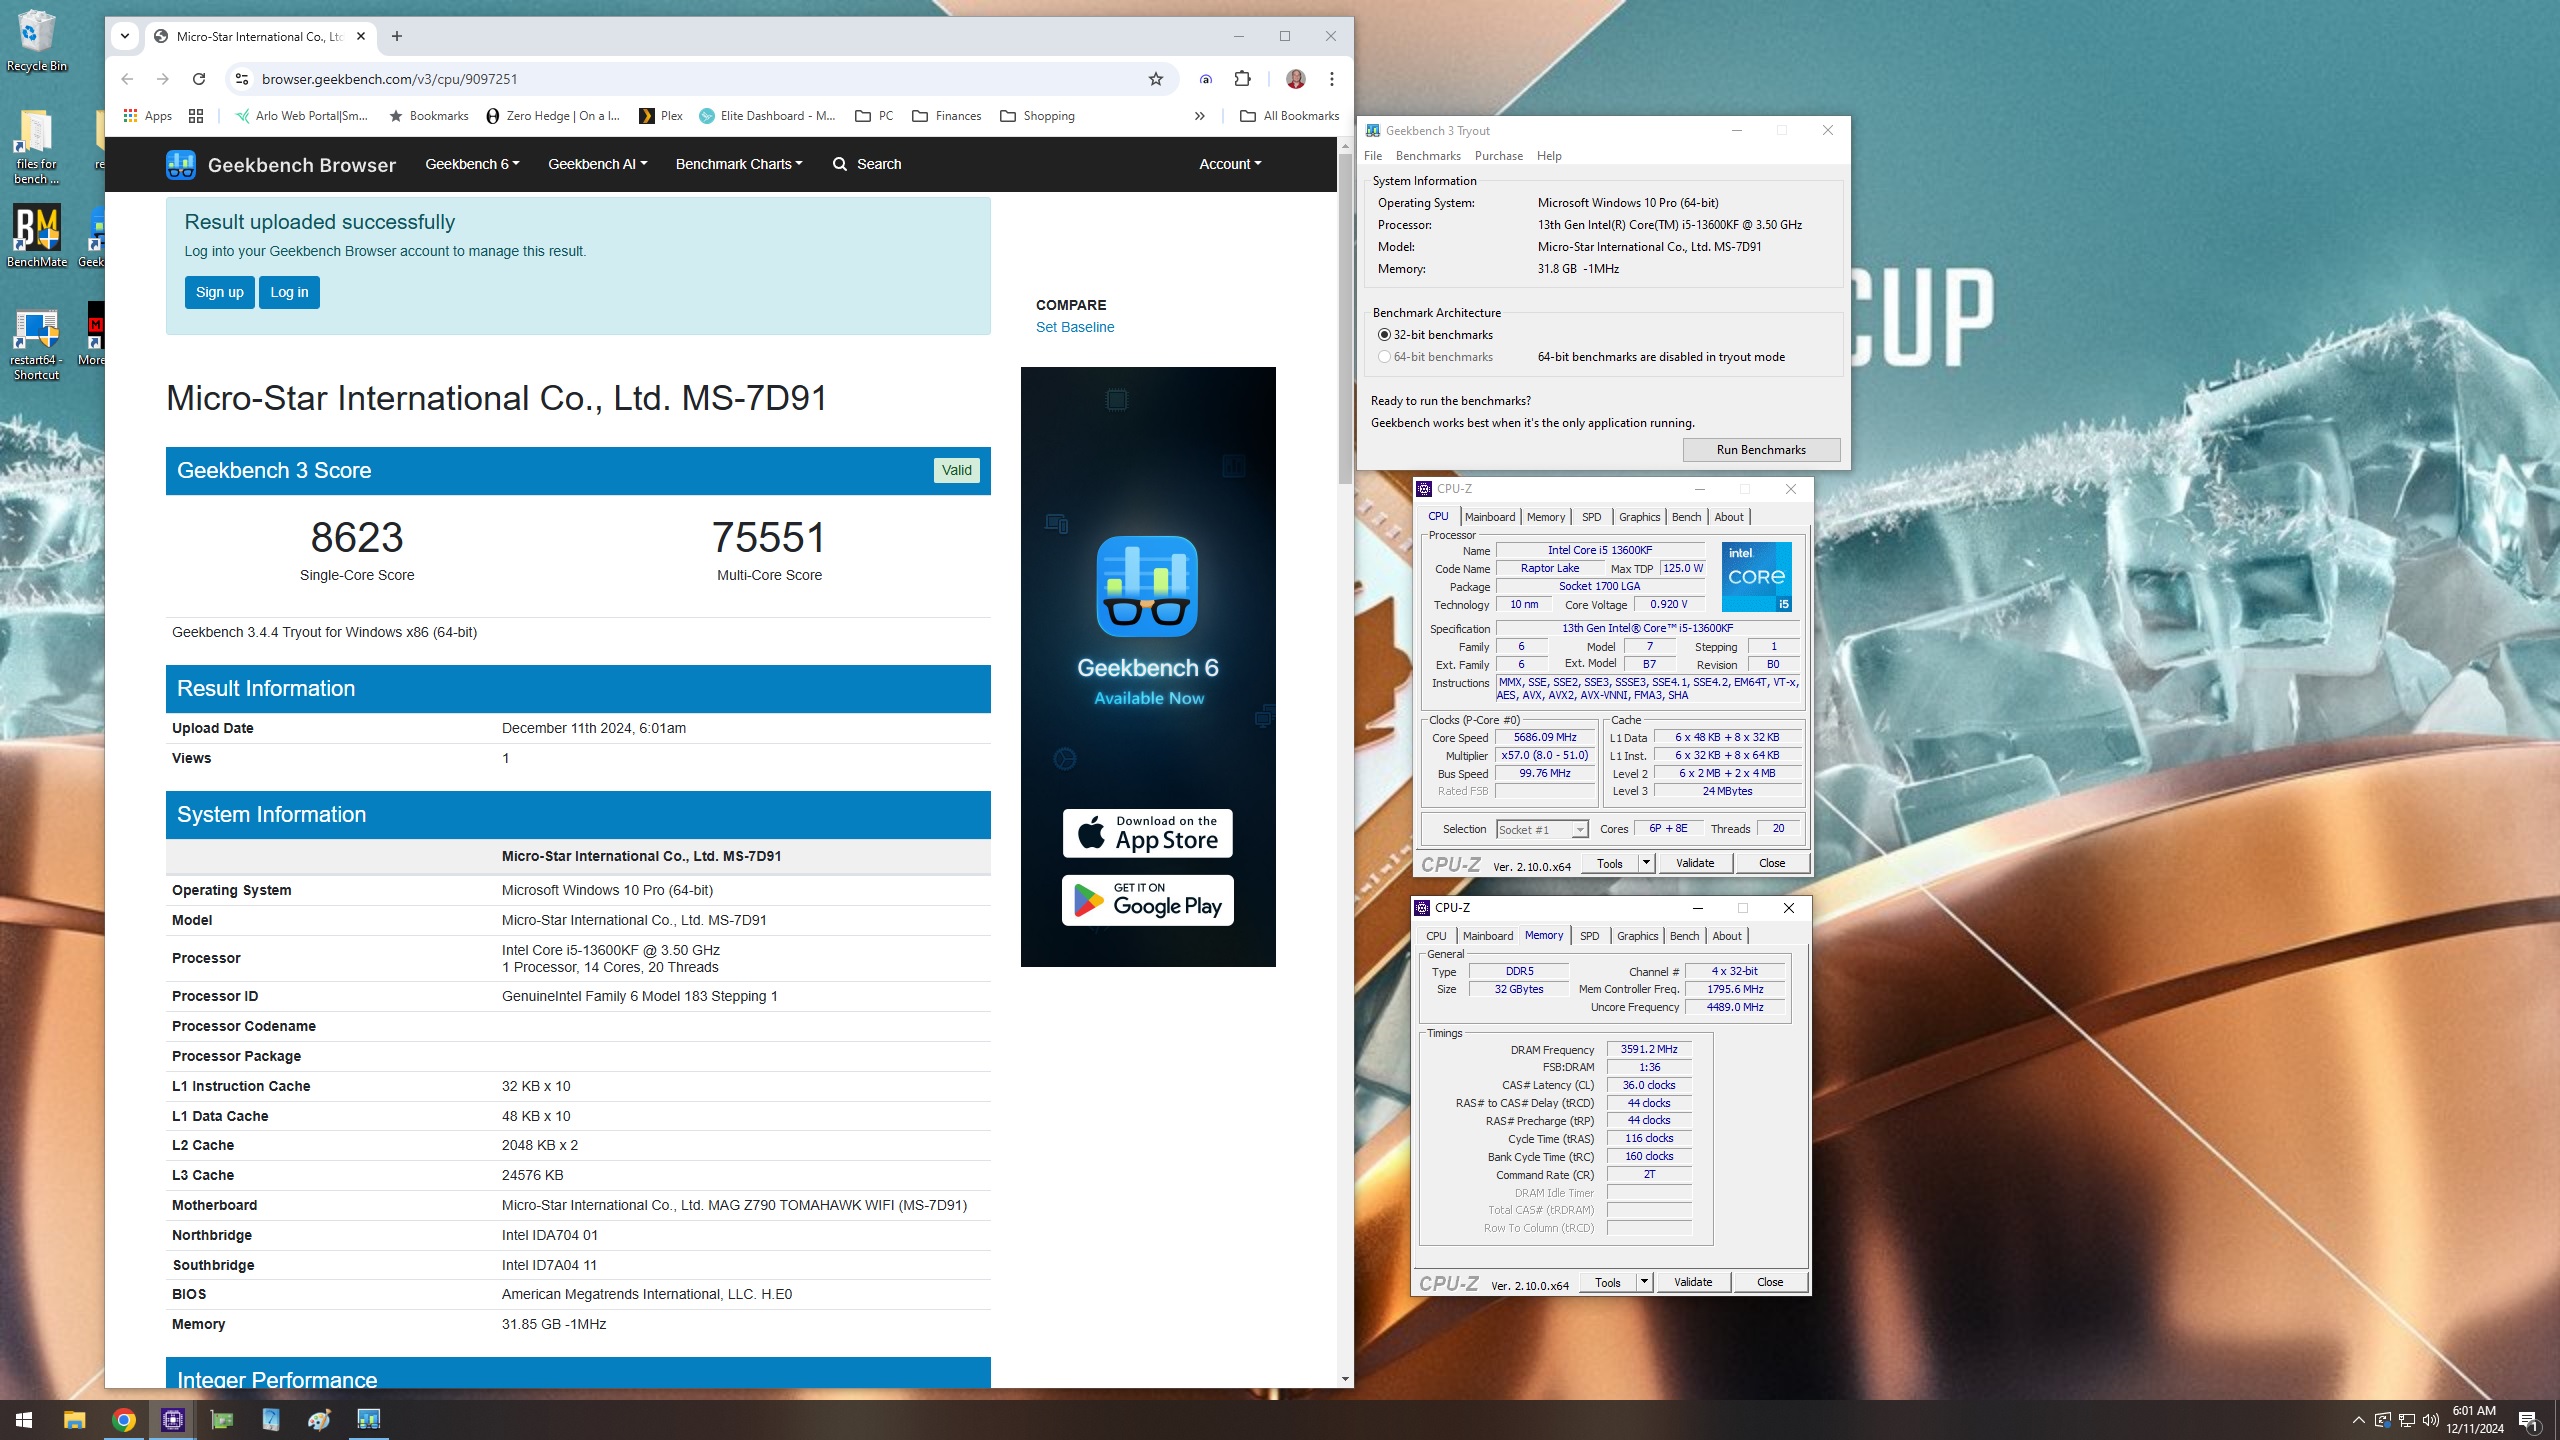
Task: Open the files for bench desktop folder
Action: click(x=36, y=148)
